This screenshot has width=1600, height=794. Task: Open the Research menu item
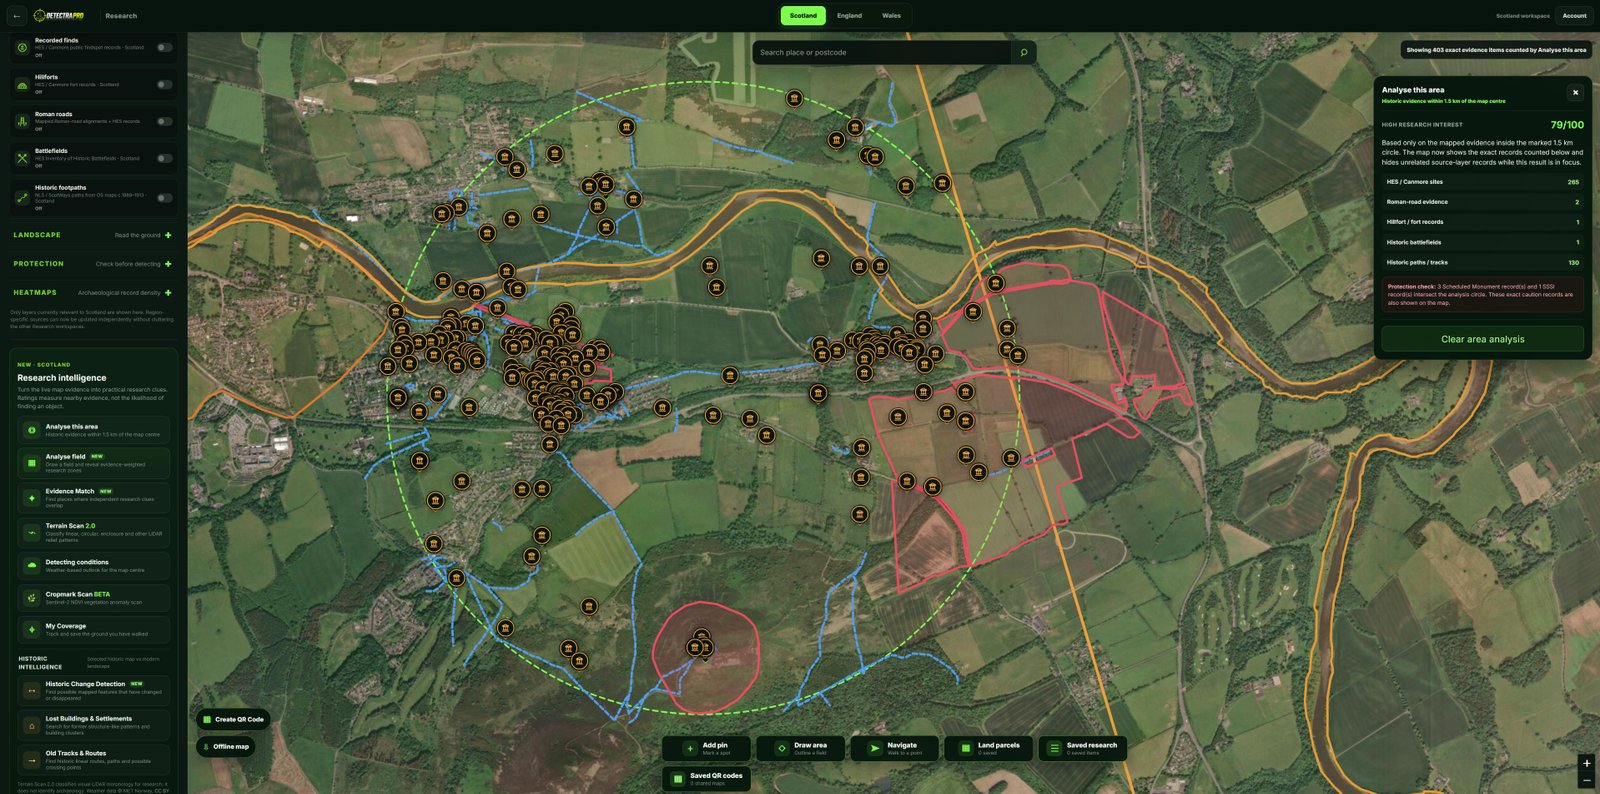121,16
